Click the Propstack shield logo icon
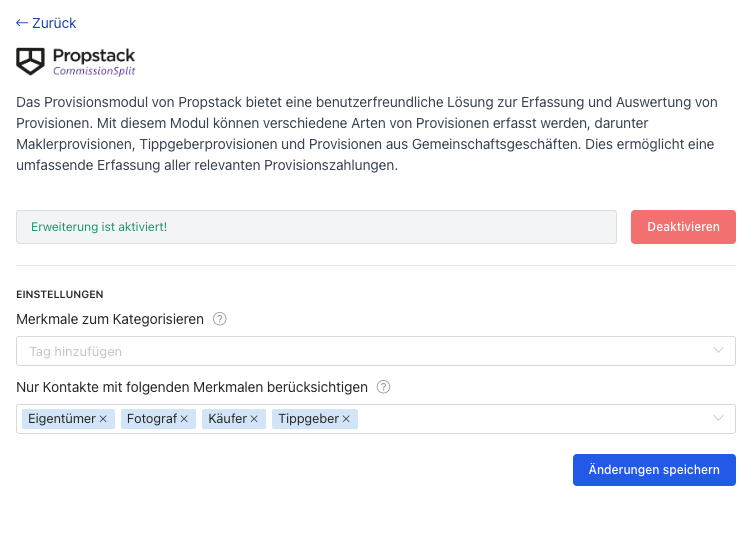The image size is (753, 544). coord(30,61)
